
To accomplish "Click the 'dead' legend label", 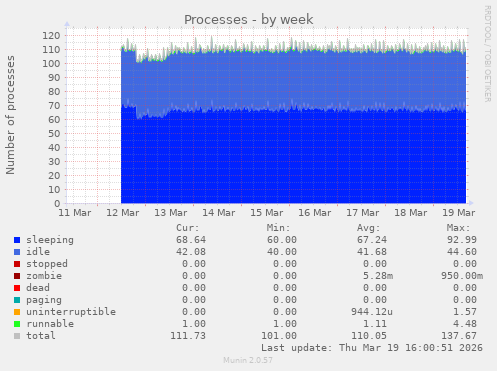I will pos(38,288).
